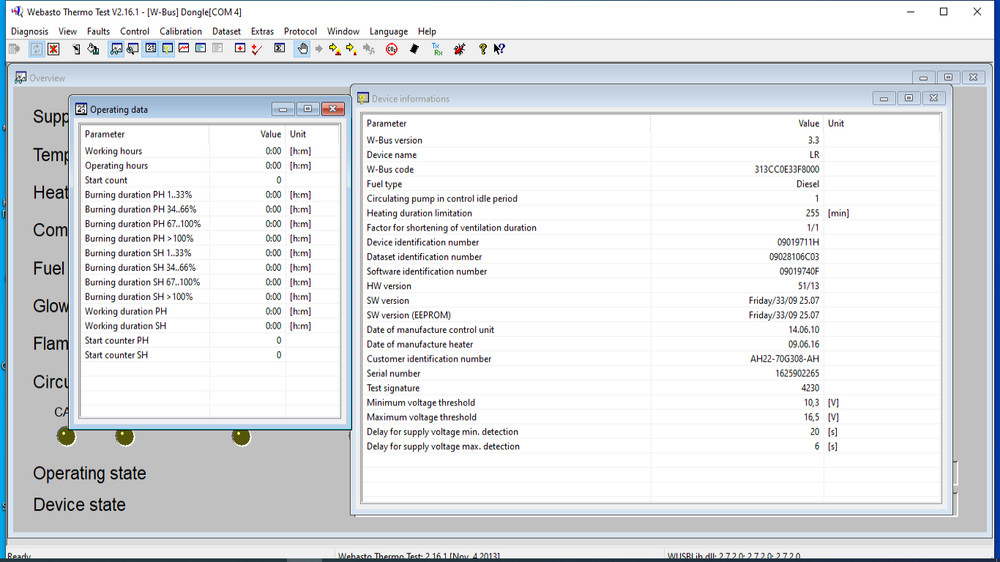Click the Operating data window title icon
This screenshot has width=1000, height=562.
coord(81,109)
